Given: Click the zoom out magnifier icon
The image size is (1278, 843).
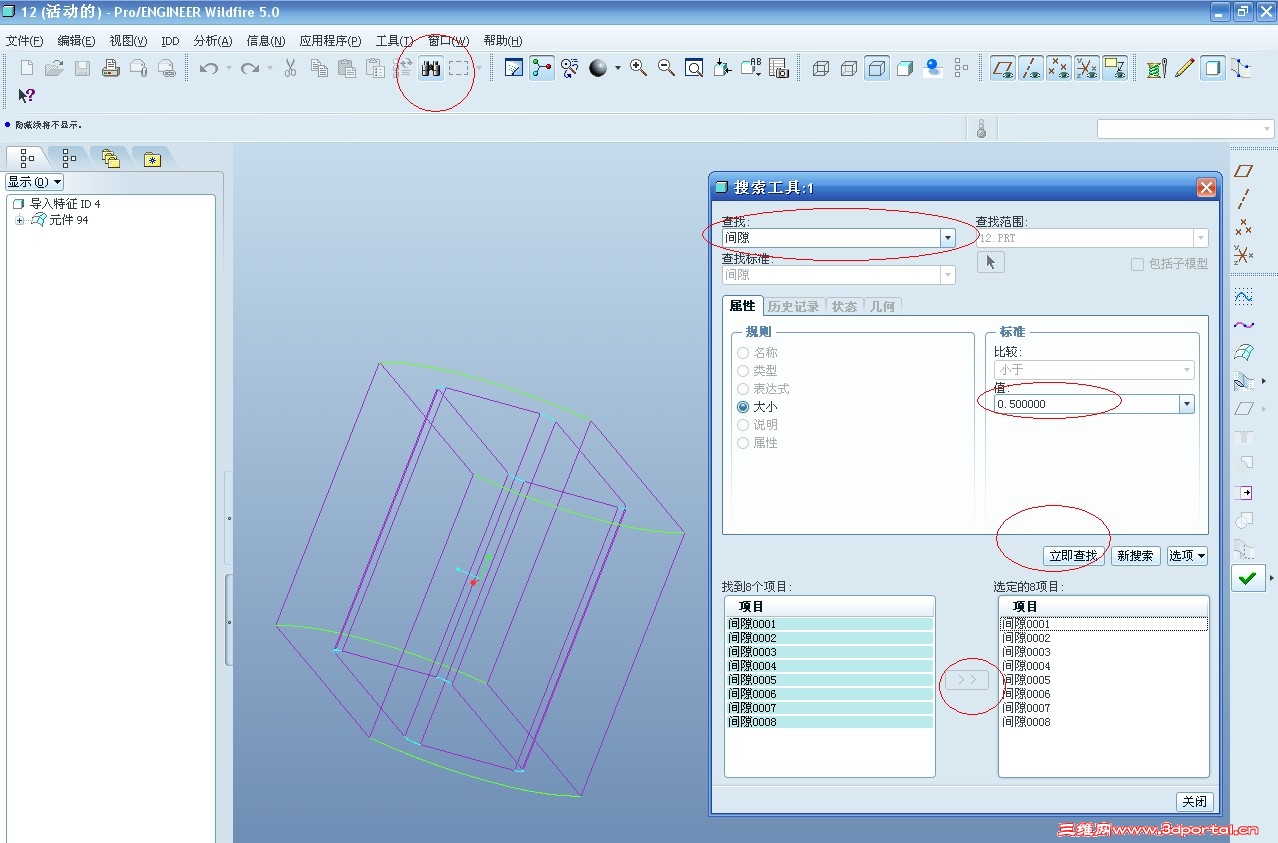Looking at the screenshot, I should coord(666,68).
